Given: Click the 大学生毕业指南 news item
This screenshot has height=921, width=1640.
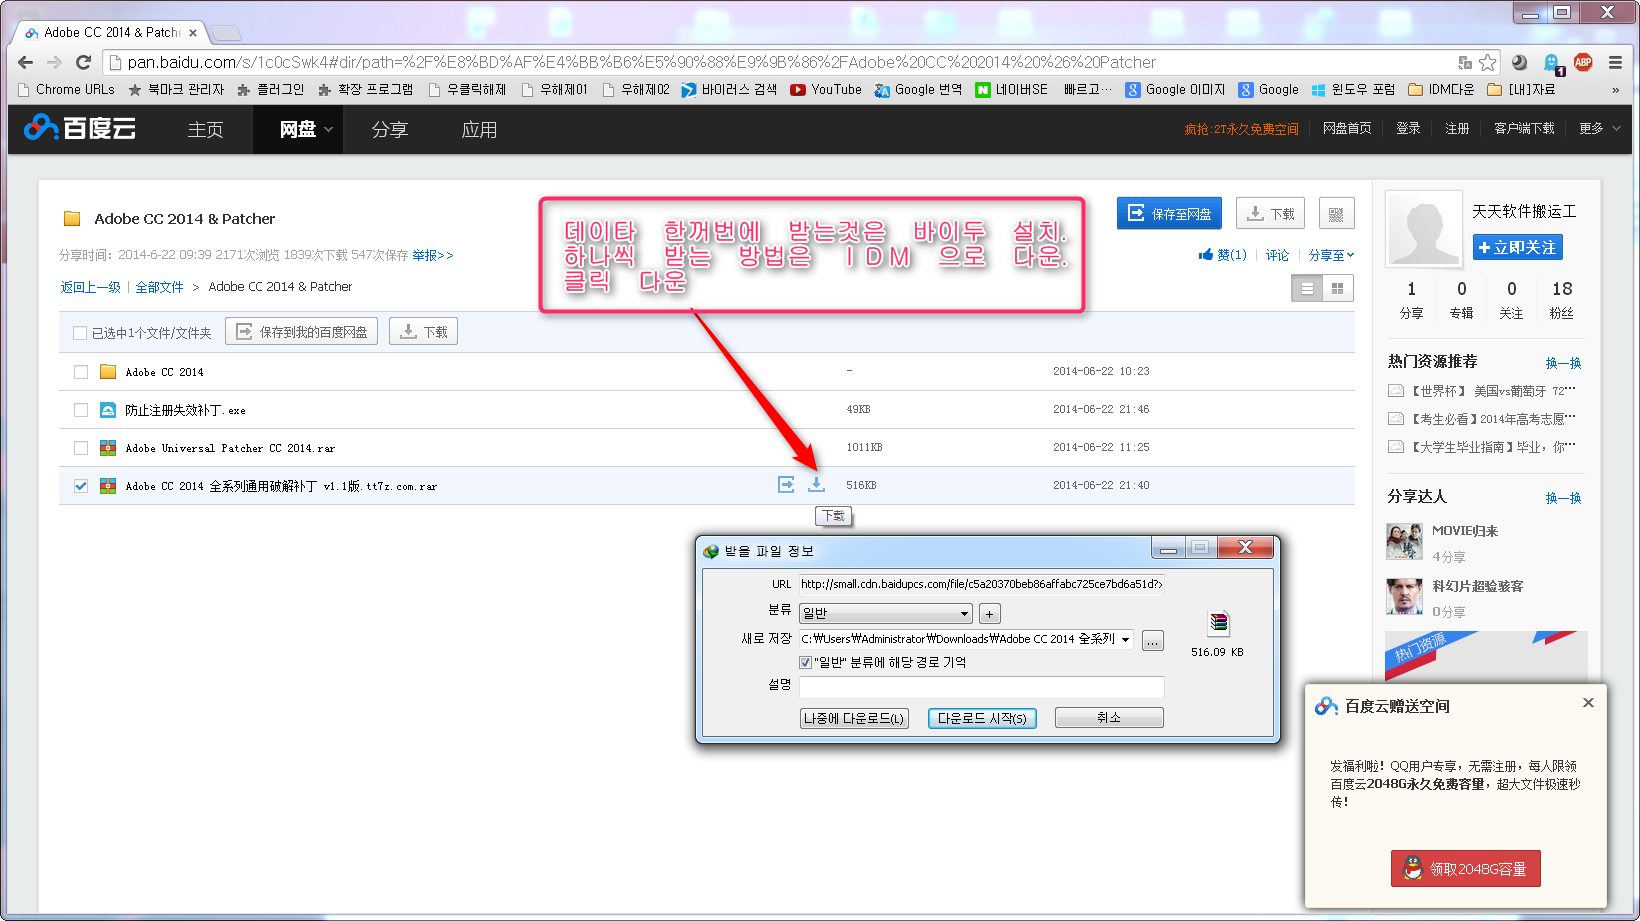Looking at the screenshot, I should (1493, 447).
